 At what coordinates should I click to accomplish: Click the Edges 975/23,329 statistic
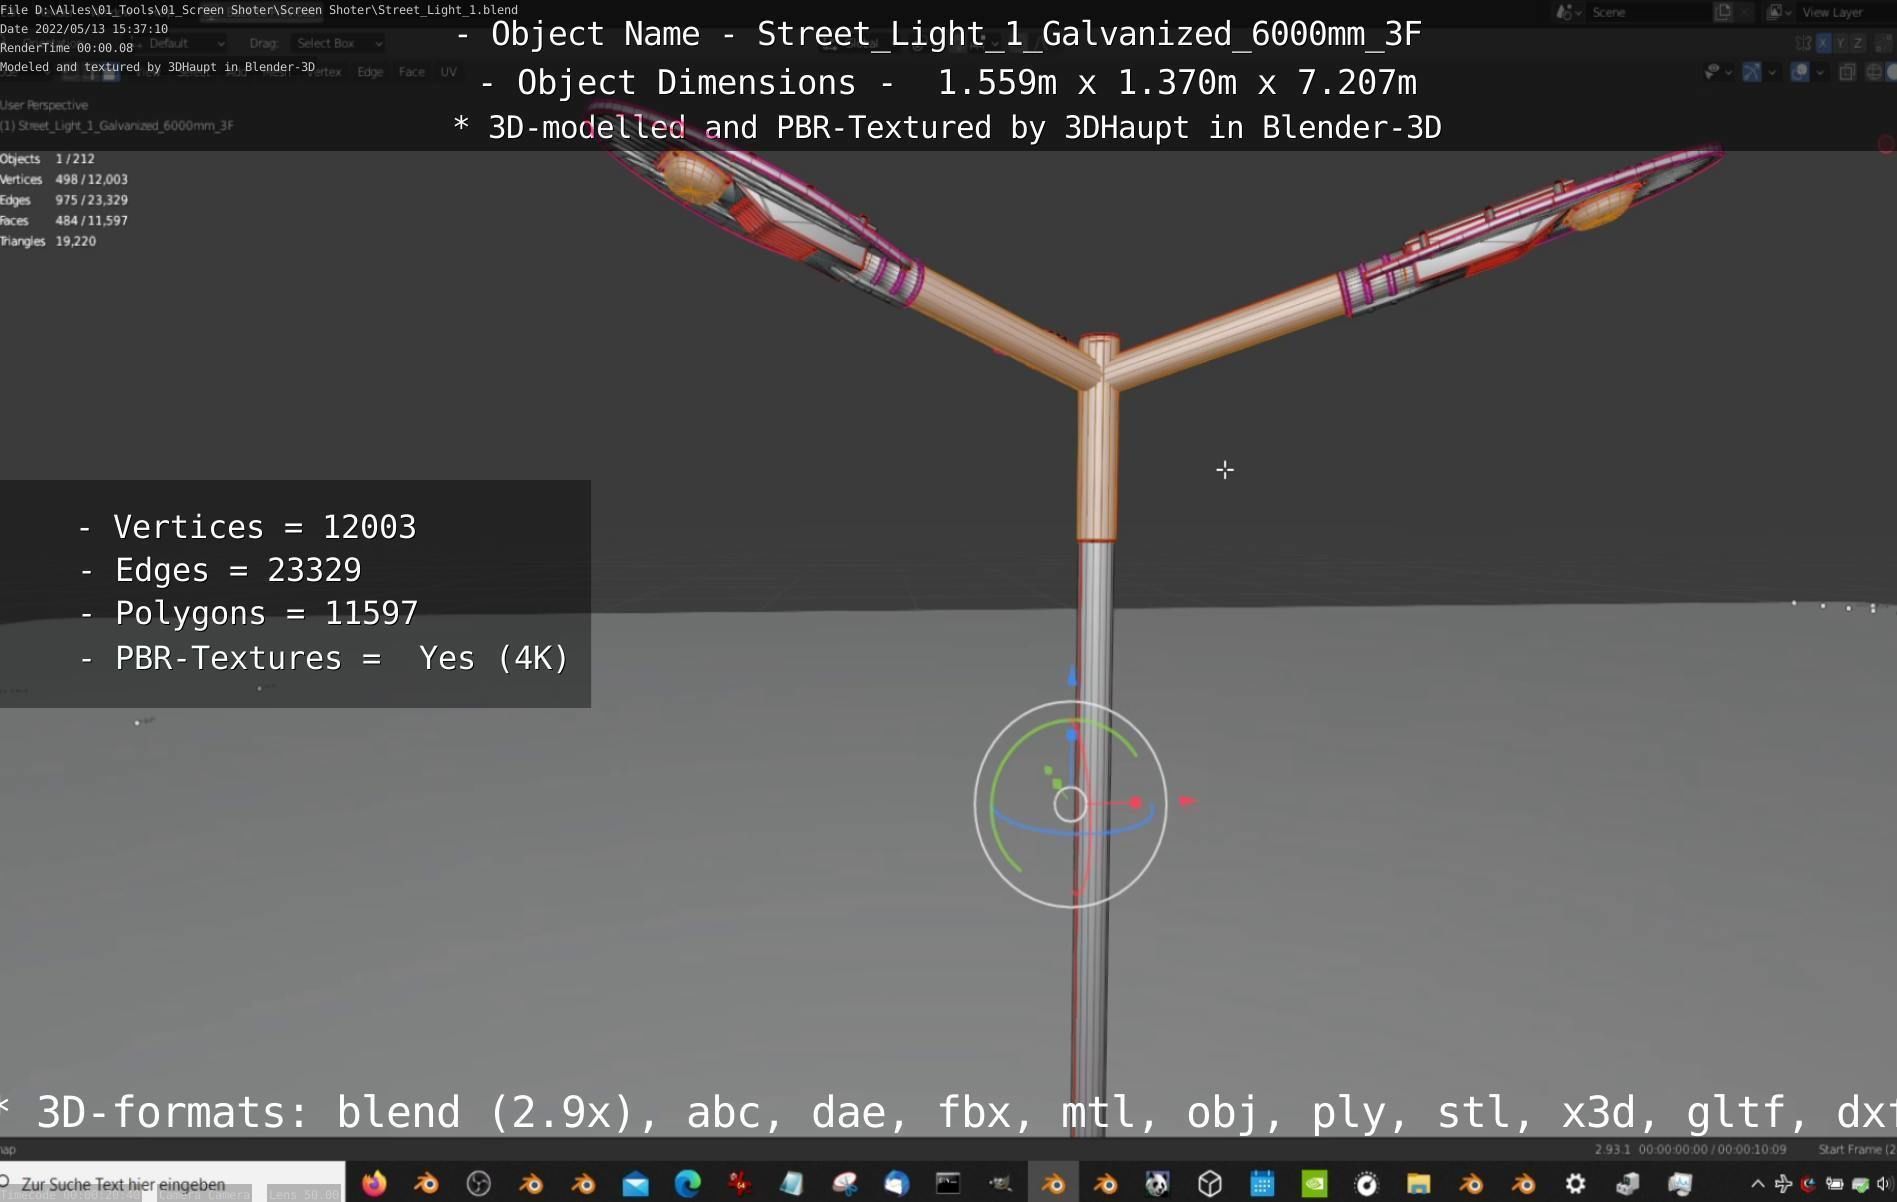(64, 200)
